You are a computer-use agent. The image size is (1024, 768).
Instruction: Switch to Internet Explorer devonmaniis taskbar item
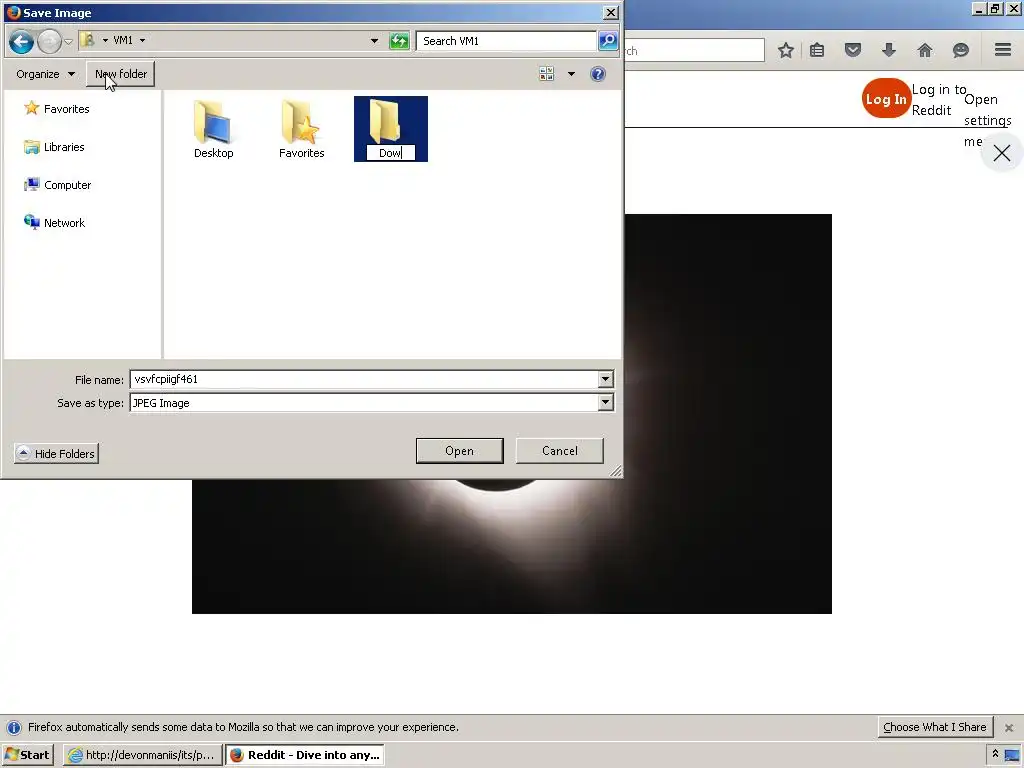(142, 755)
